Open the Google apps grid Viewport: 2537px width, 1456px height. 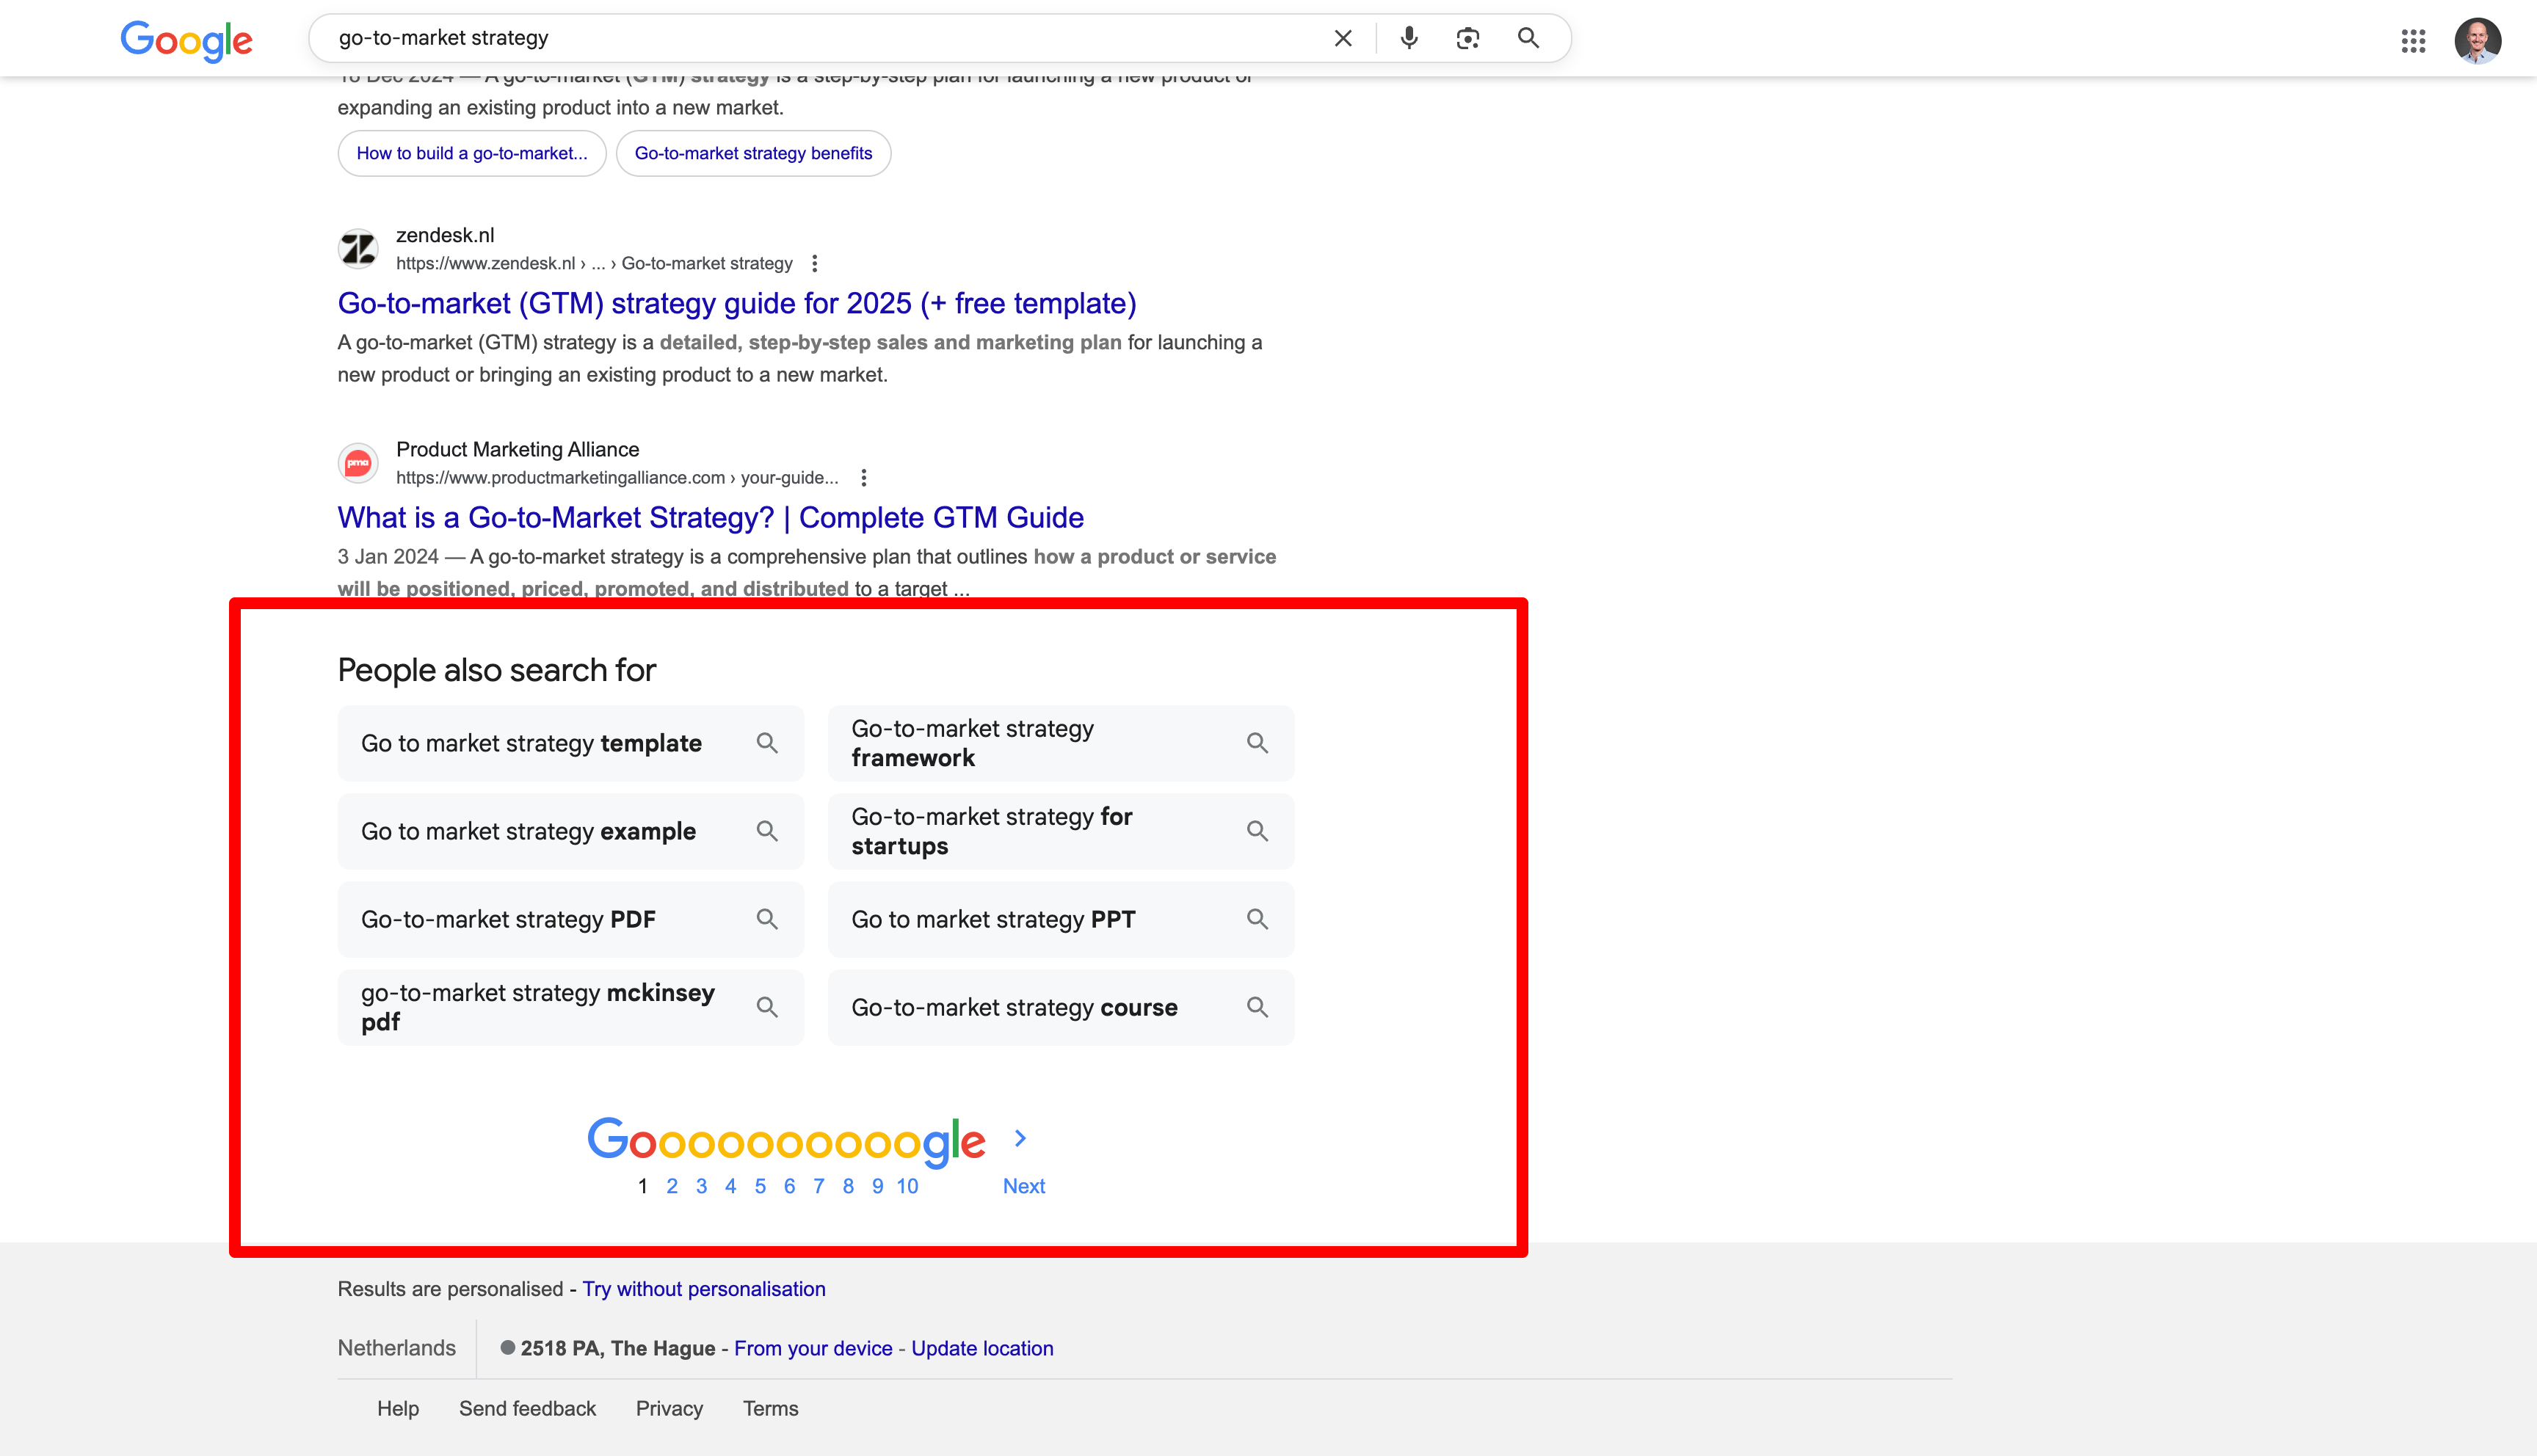[x=2413, y=40]
